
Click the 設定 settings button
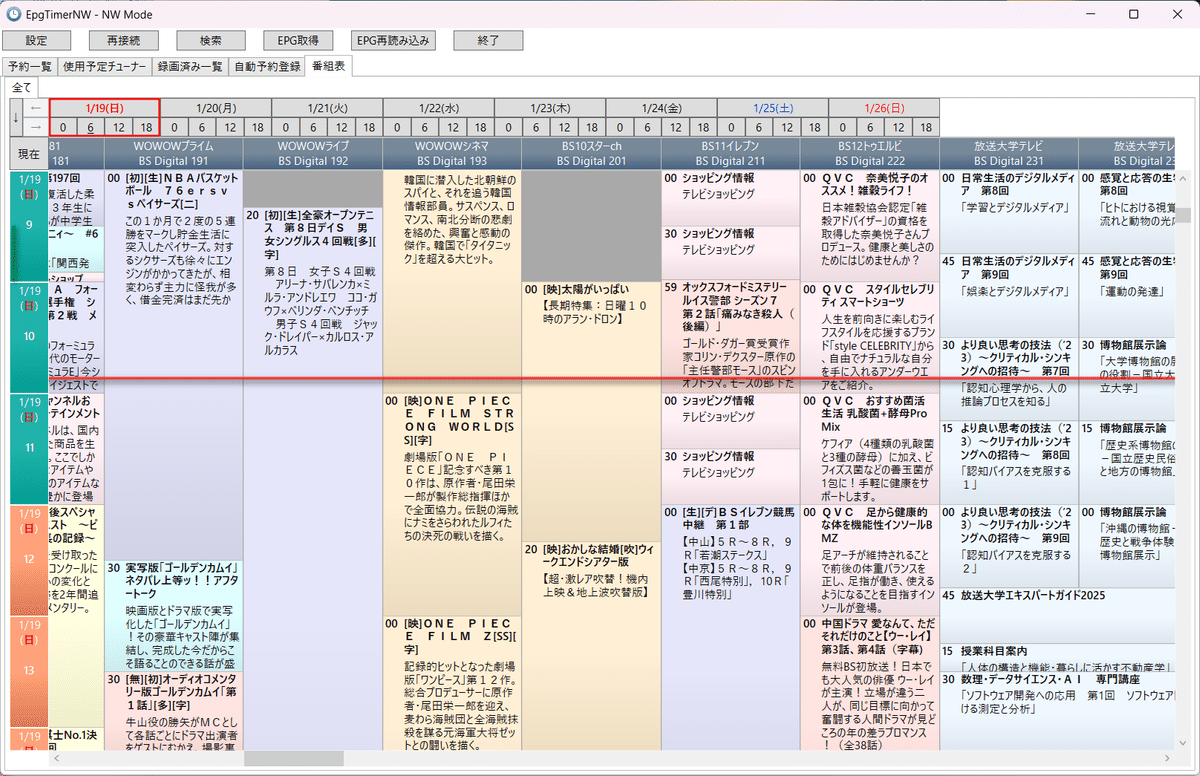pos(36,40)
